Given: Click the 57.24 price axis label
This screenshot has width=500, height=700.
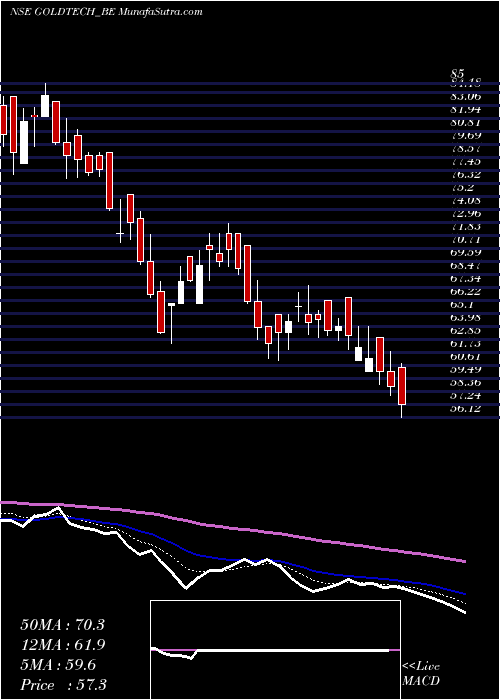Looking at the screenshot, I should point(466,396).
